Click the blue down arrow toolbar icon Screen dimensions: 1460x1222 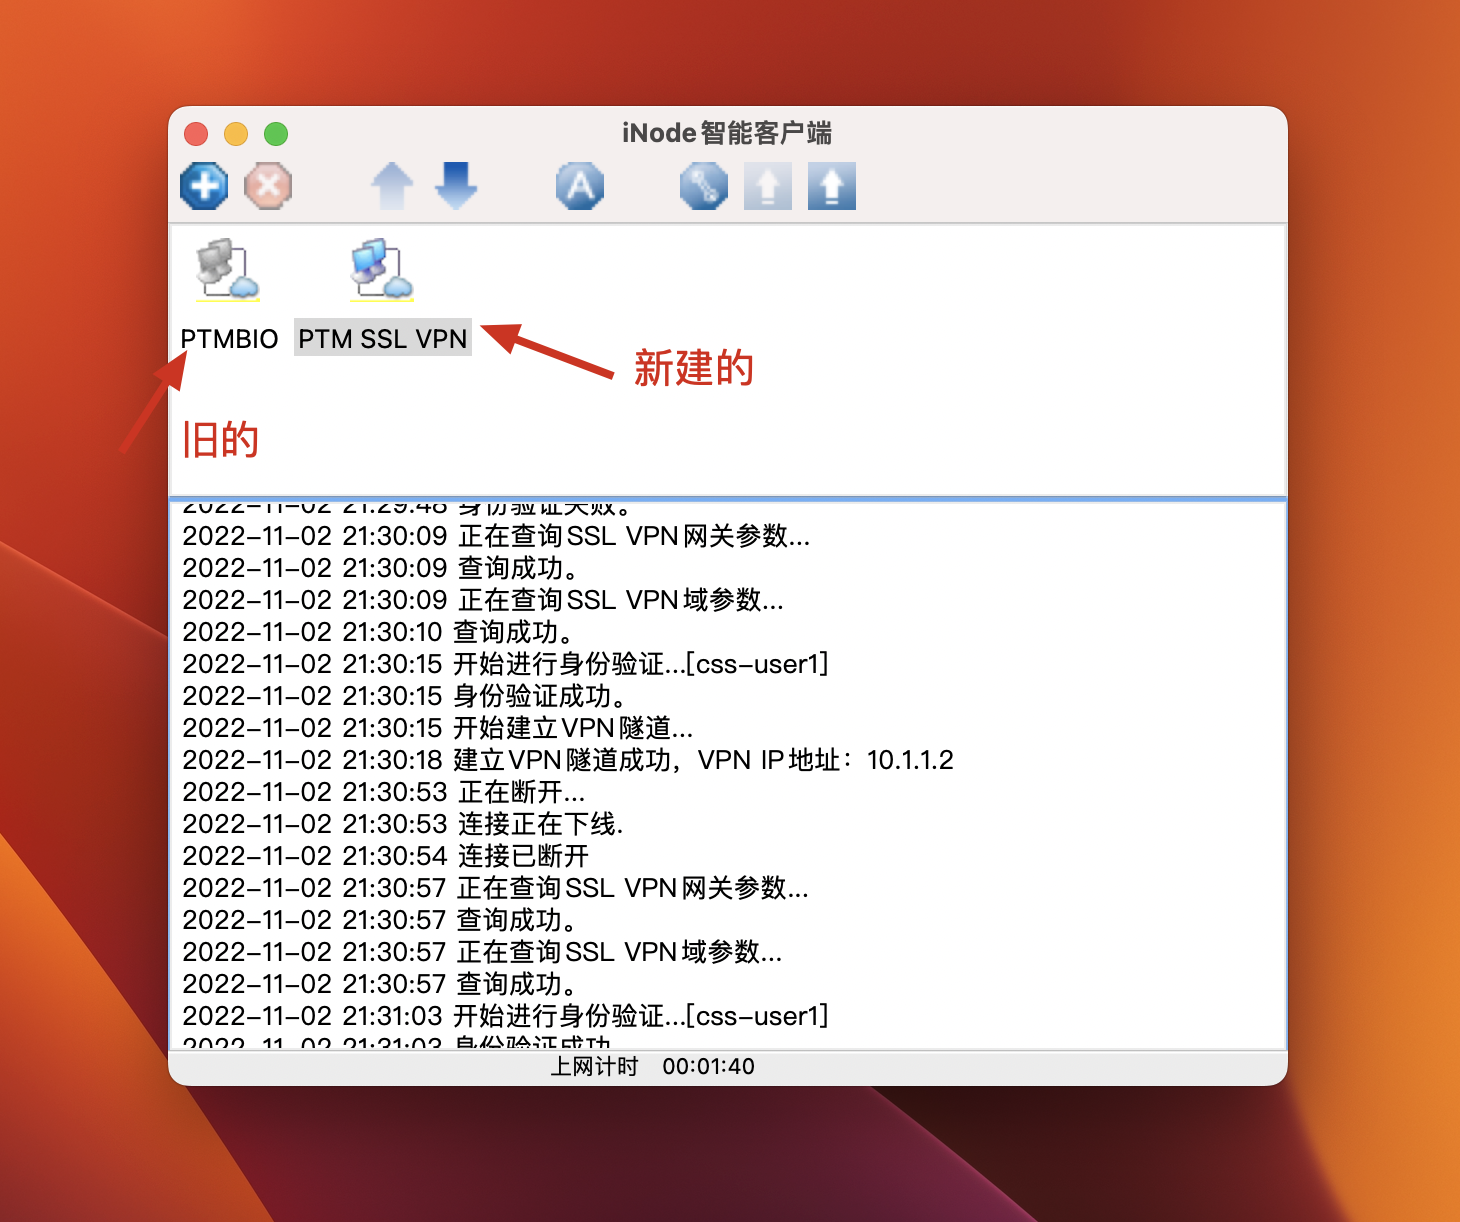[x=456, y=186]
